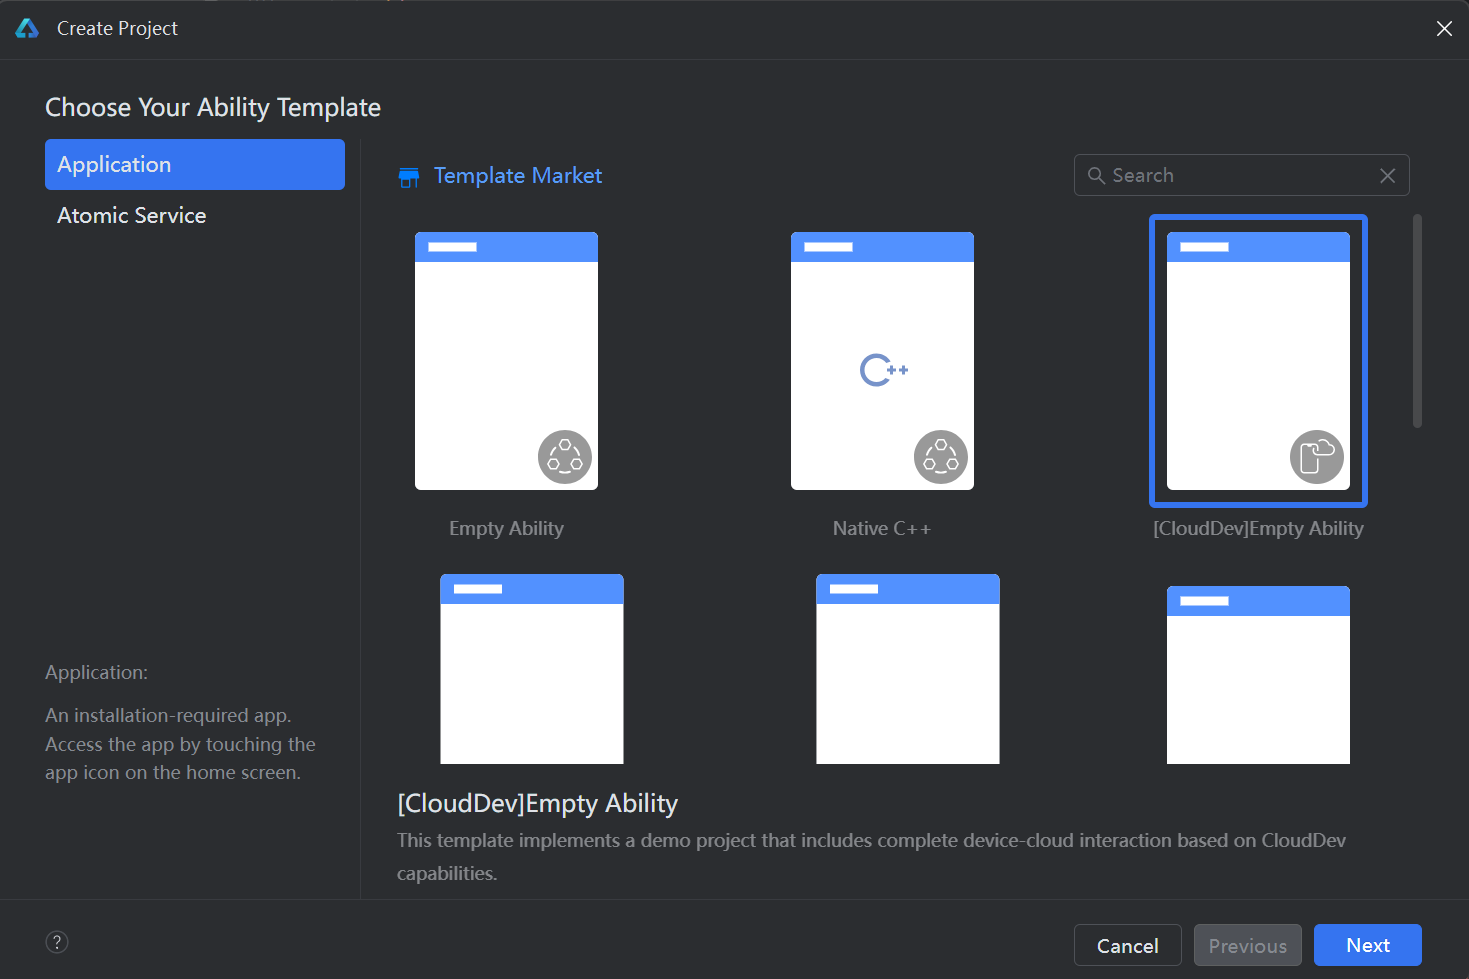
Task: Clear the search field with X icon
Action: (x=1387, y=175)
